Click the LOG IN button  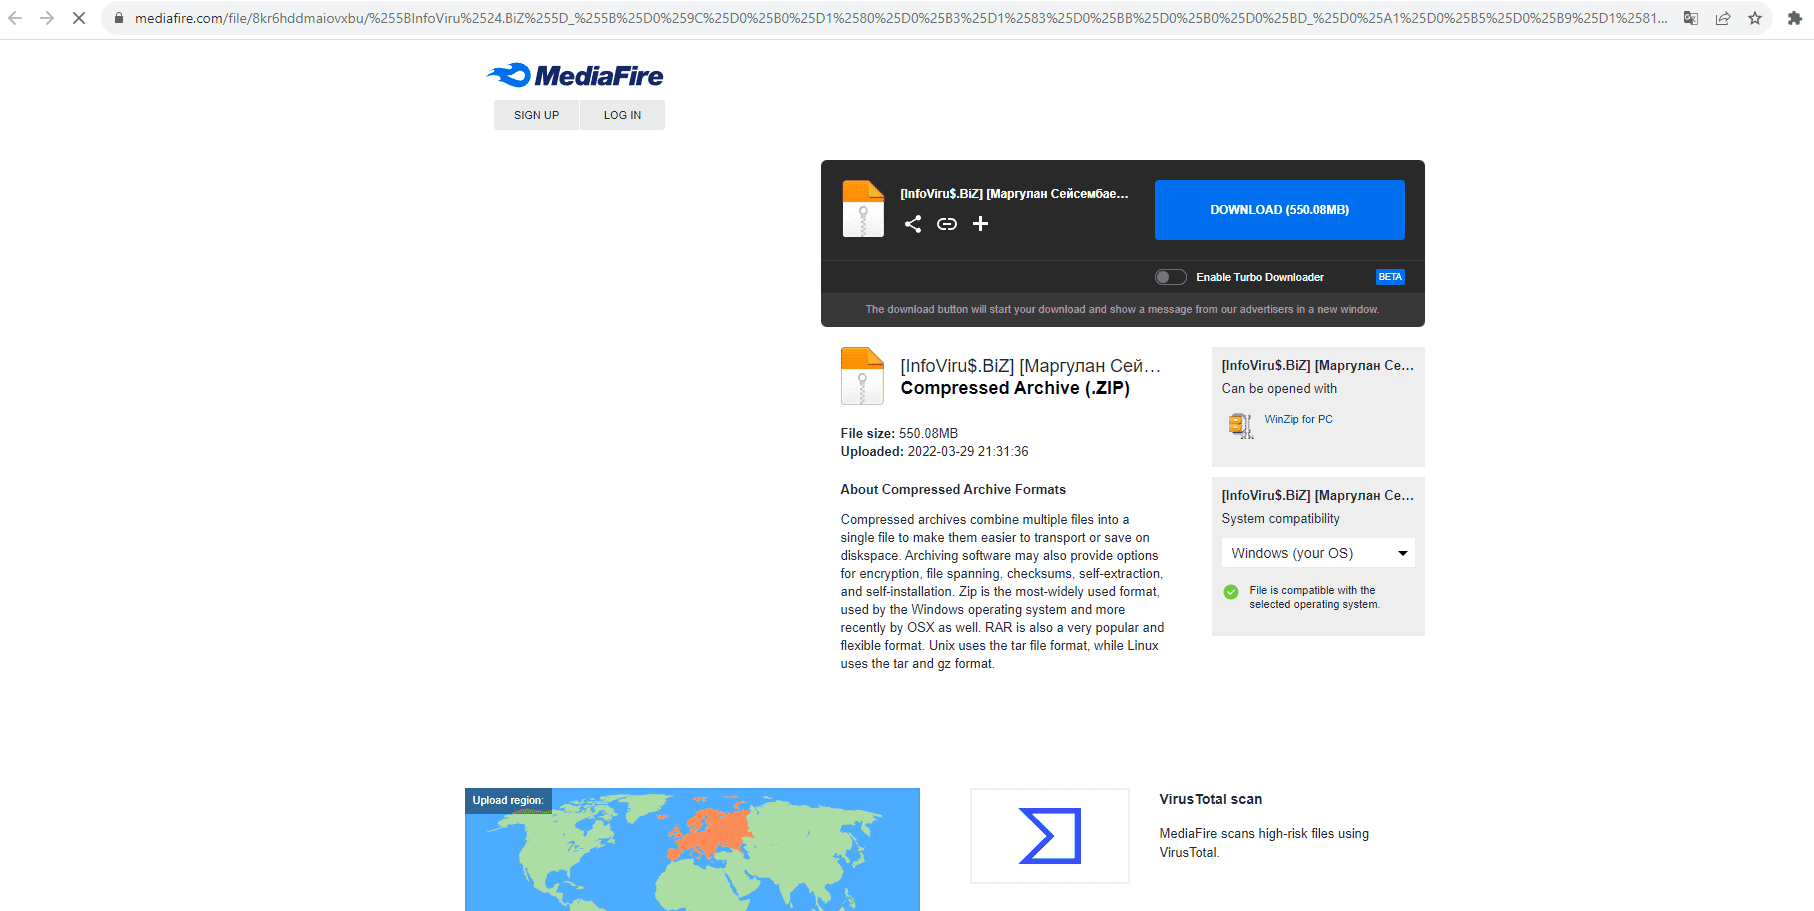(x=622, y=115)
